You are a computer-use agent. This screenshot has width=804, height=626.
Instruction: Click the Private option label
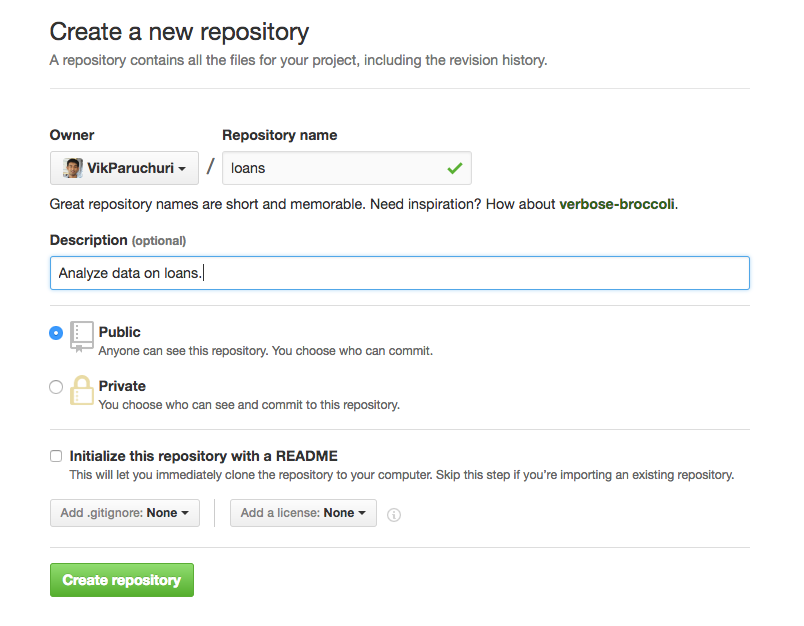[x=122, y=386]
